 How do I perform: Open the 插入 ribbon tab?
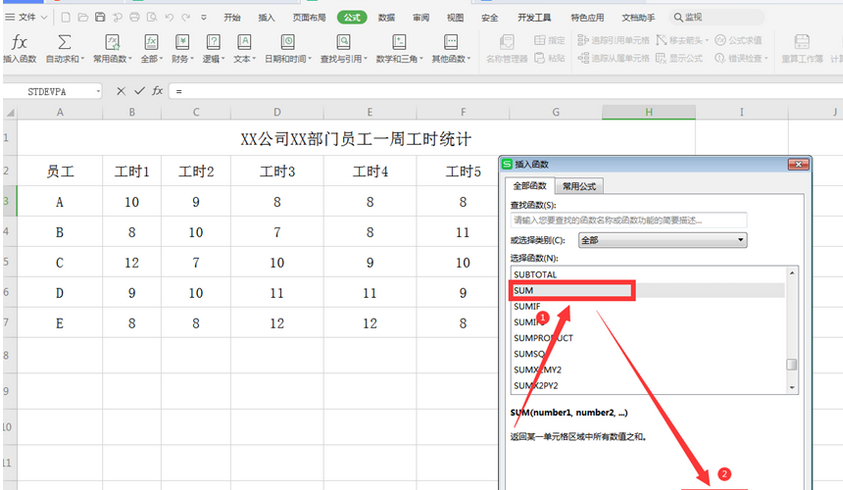point(266,18)
